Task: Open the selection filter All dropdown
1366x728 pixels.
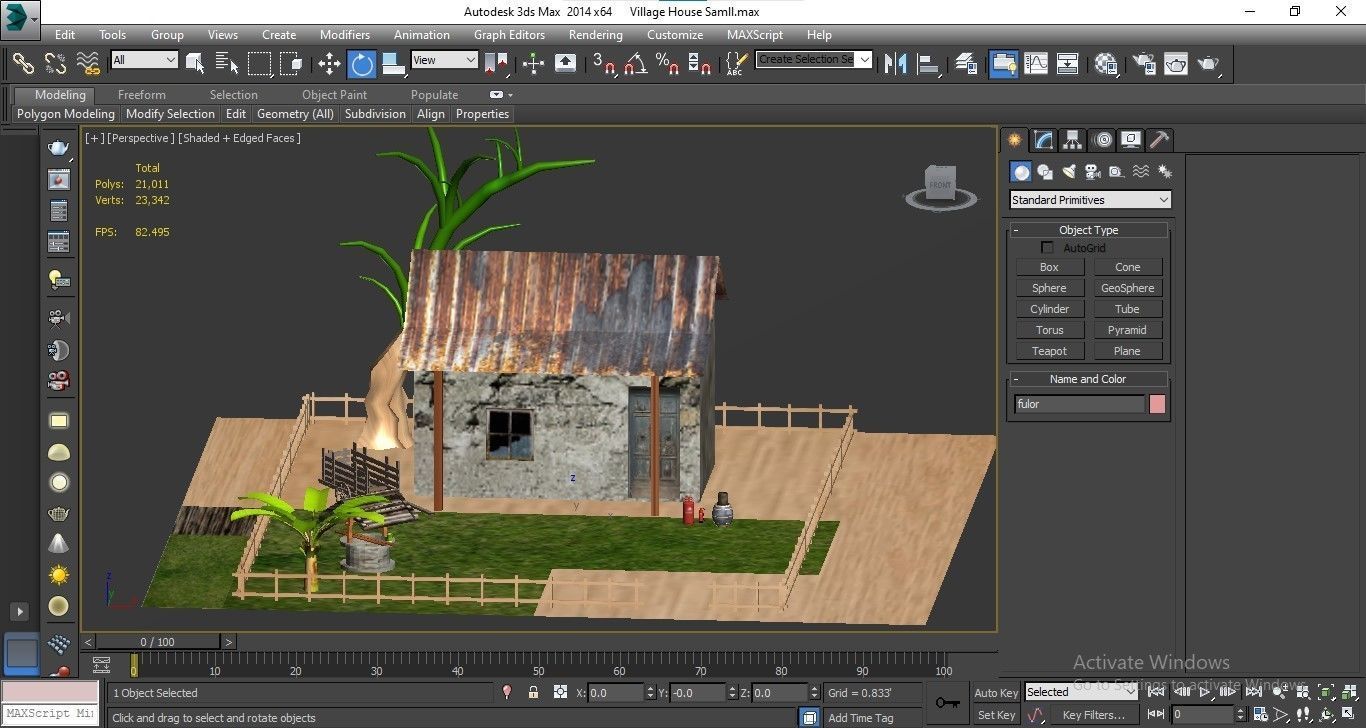Action: point(144,60)
